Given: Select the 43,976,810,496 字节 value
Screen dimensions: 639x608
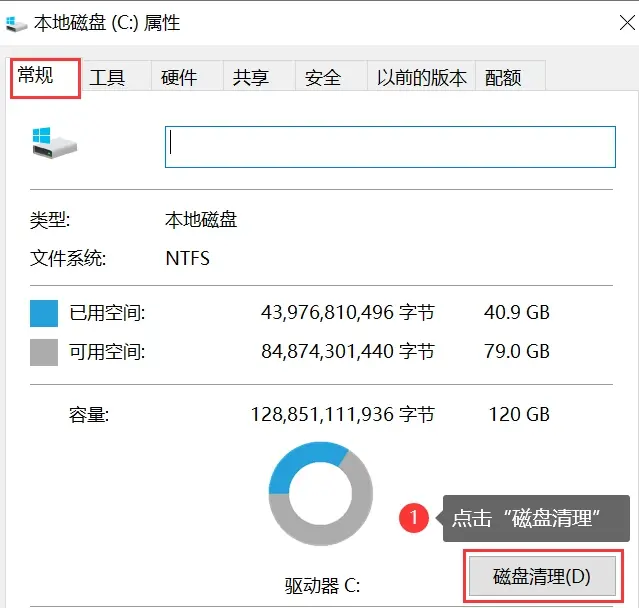Looking at the screenshot, I should [x=348, y=313].
